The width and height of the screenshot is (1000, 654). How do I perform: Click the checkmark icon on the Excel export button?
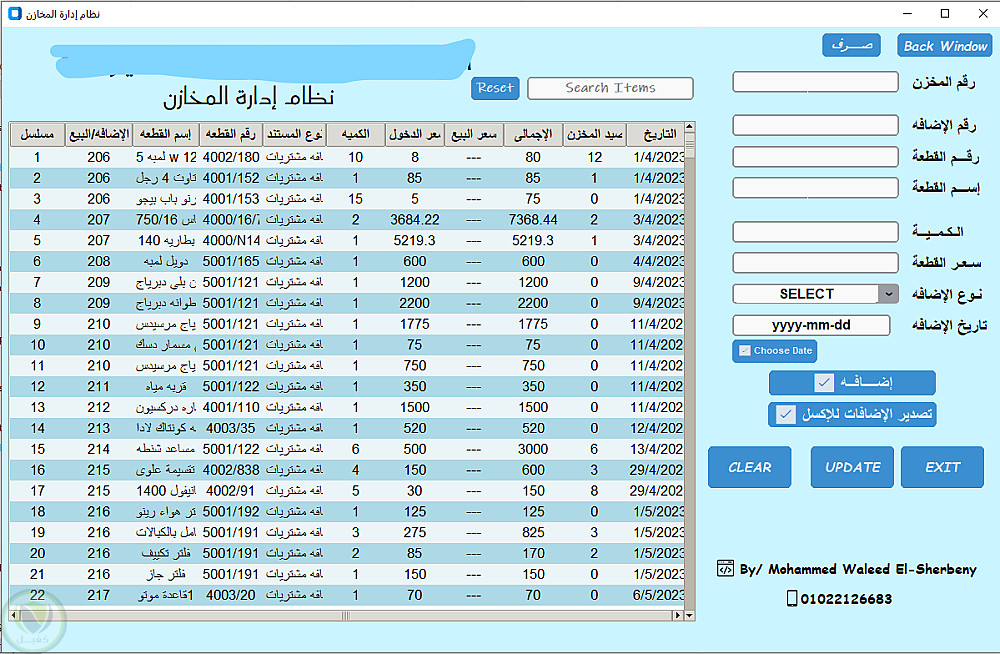[x=786, y=415]
